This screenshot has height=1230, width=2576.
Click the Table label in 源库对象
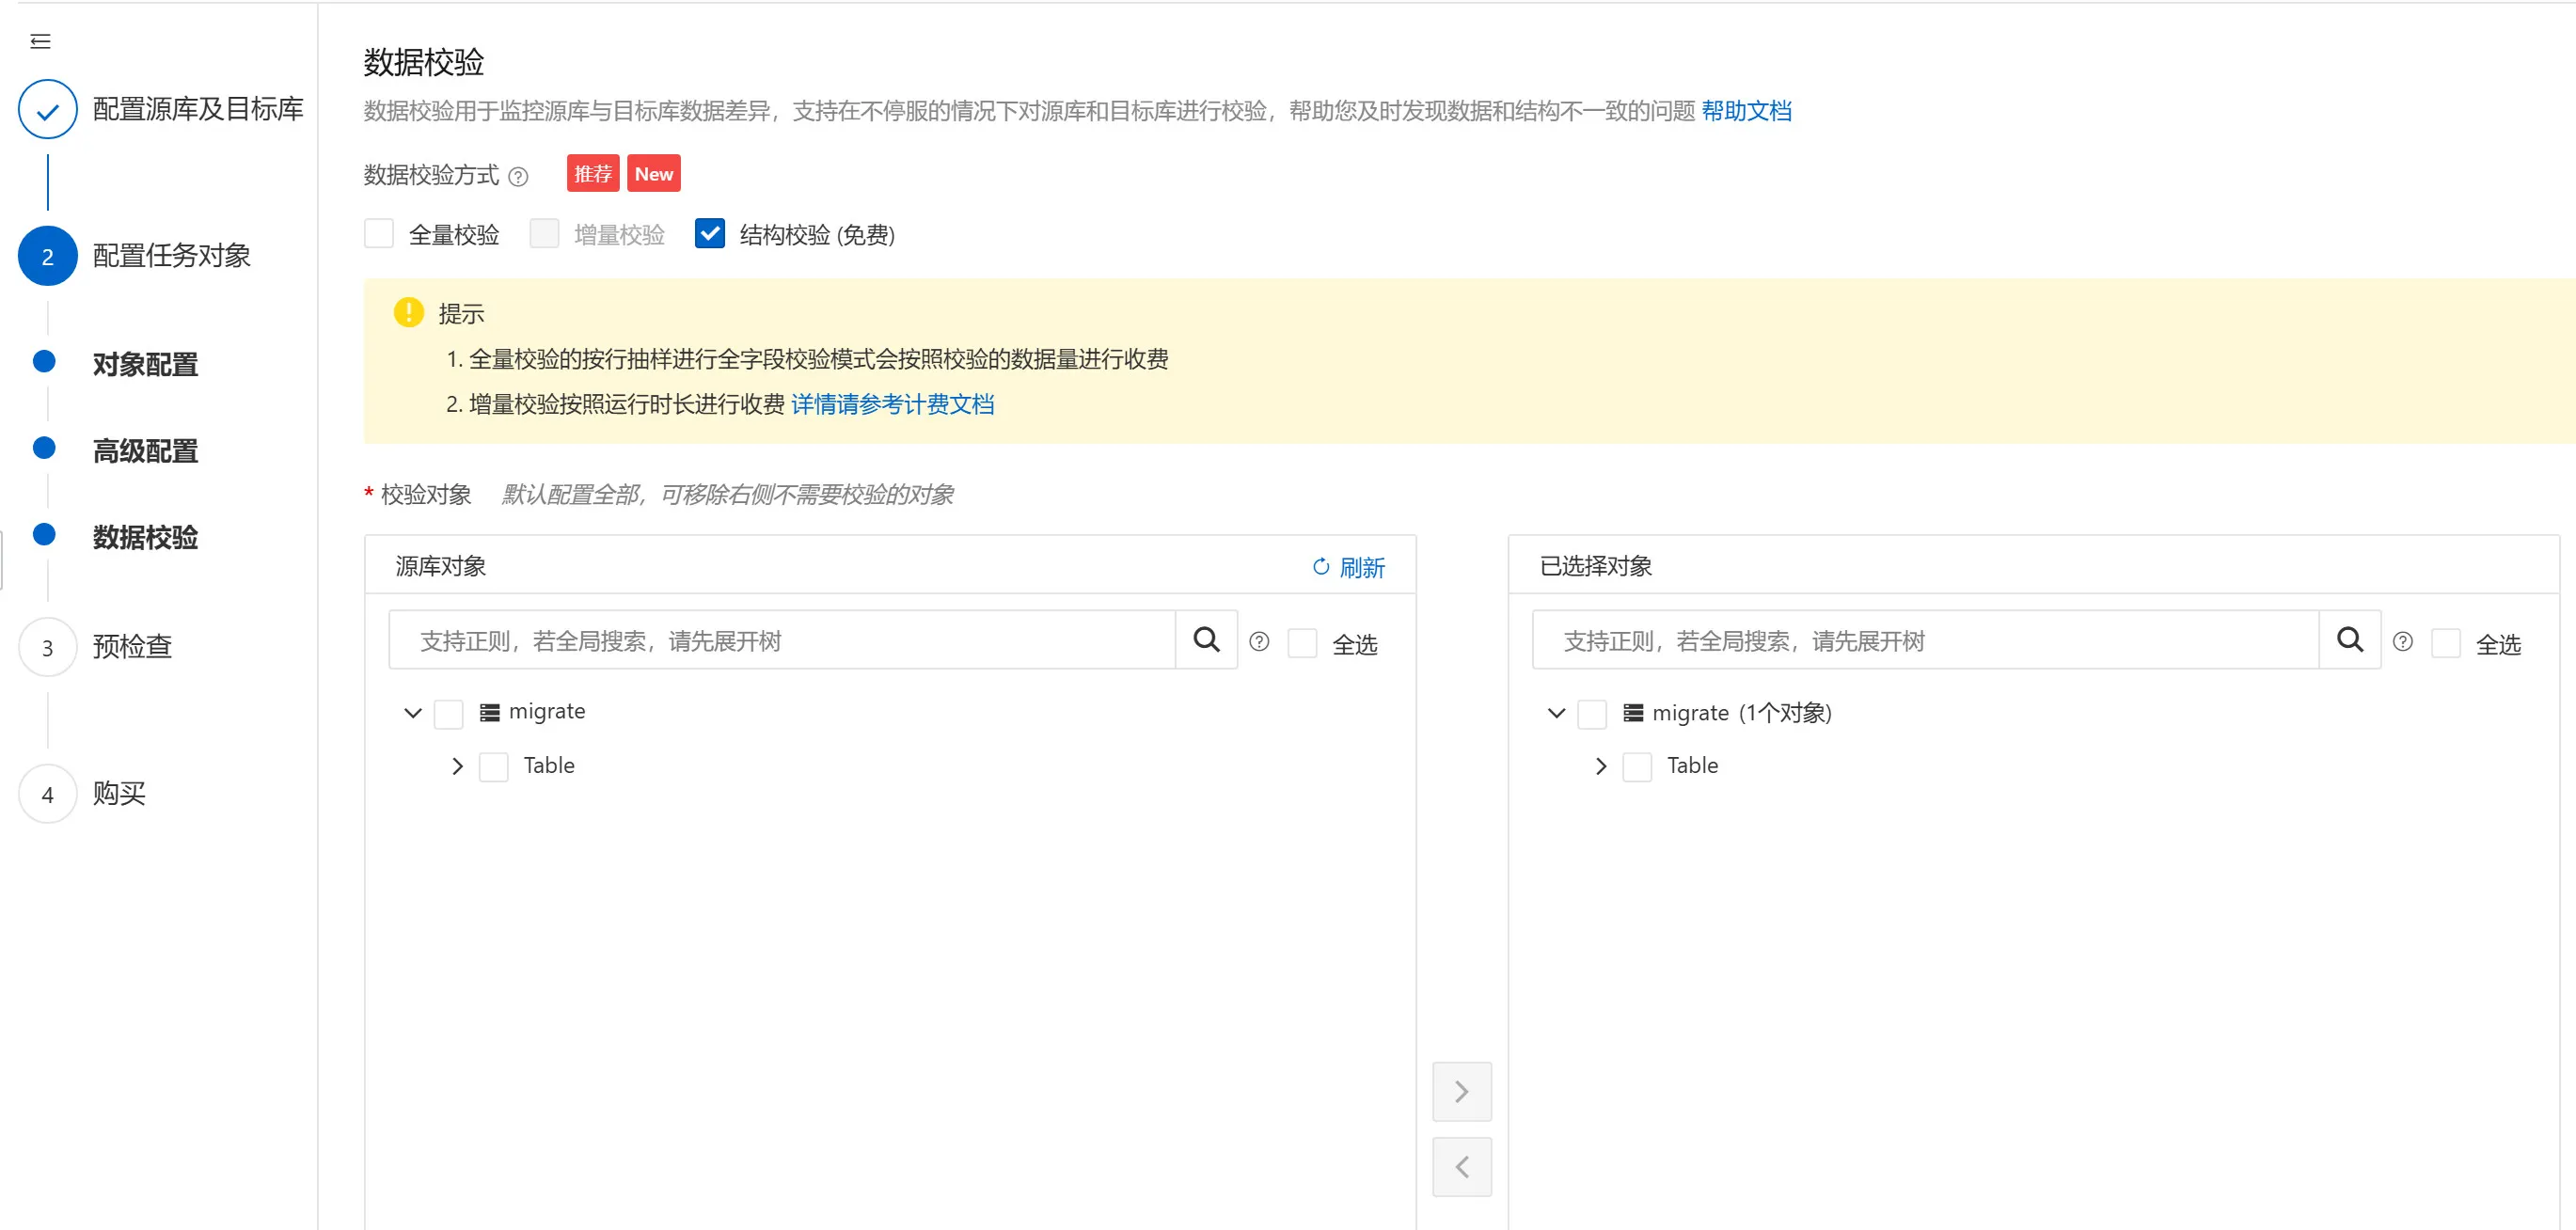tap(549, 766)
